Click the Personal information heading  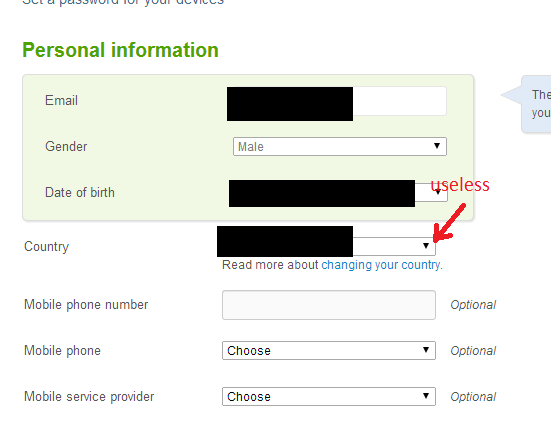(121, 50)
